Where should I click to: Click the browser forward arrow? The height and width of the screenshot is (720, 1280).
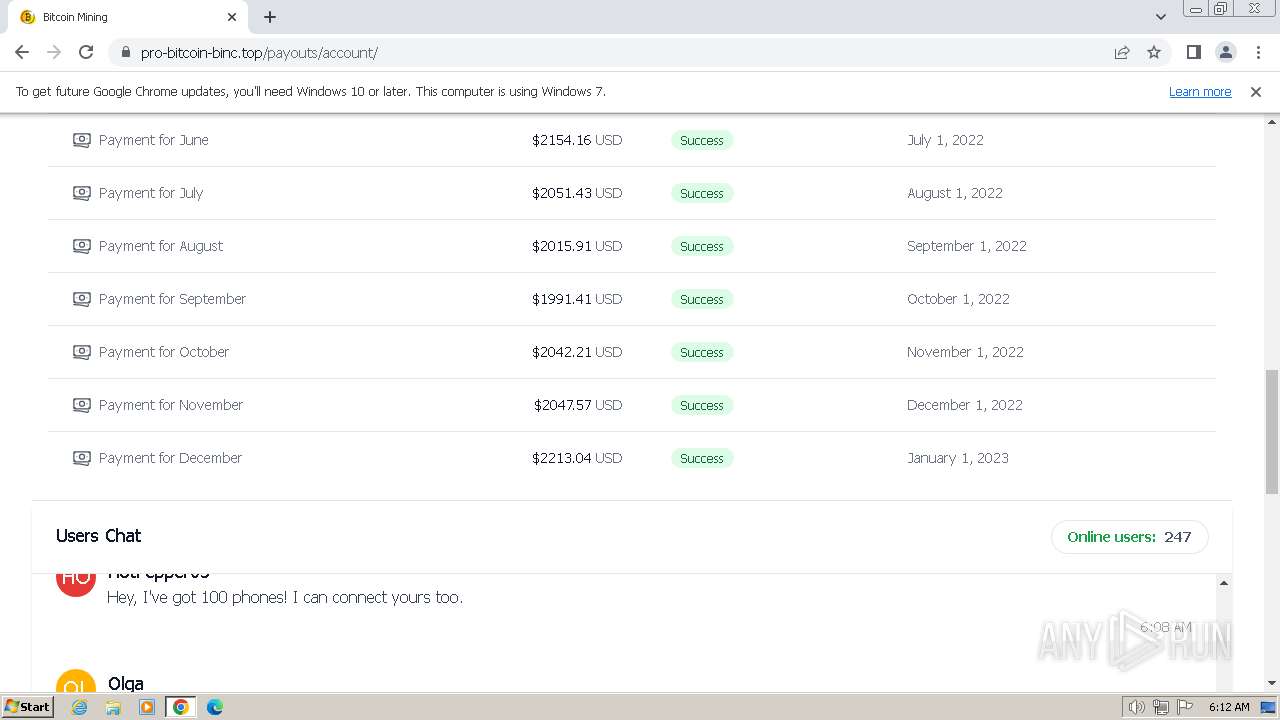pyautogui.click(x=54, y=52)
